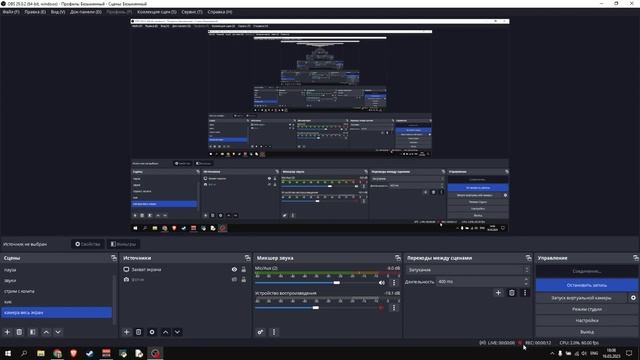Open the Правка menu
This screenshot has width=640, height=360.
pyautogui.click(x=35, y=12)
